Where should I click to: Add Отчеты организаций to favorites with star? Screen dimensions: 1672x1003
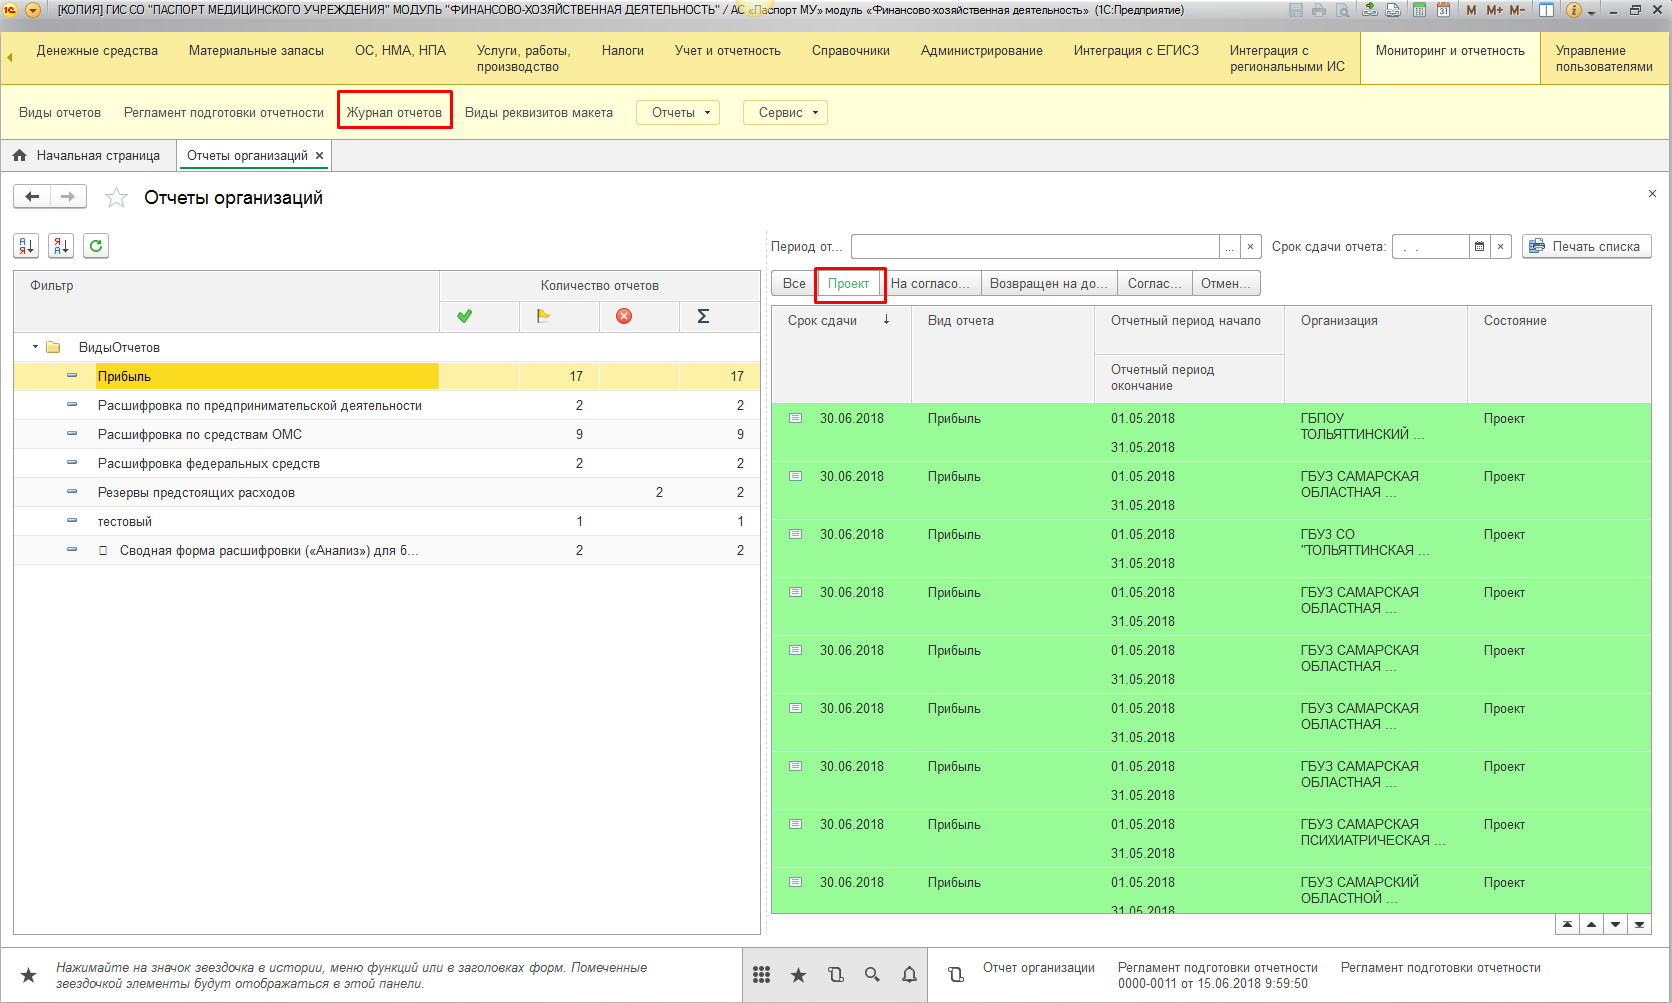coord(117,198)
